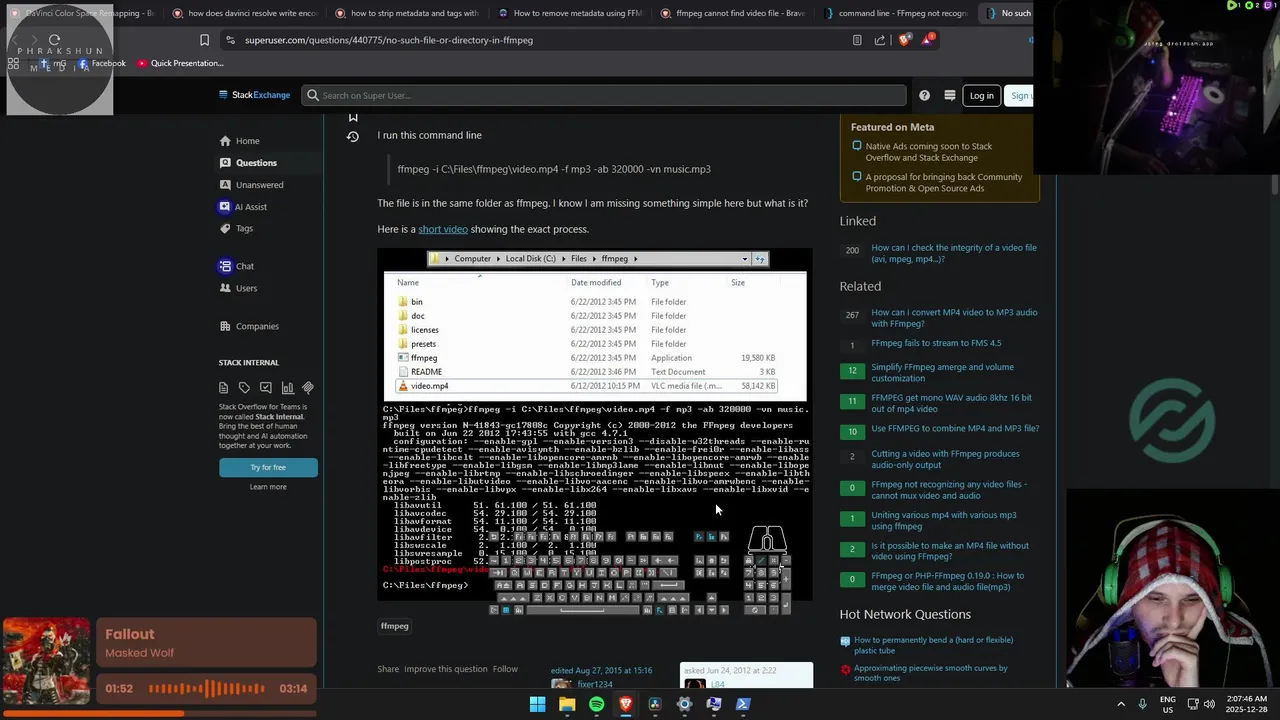
Task: Click the site info icon in address bar
Action: (231, 40)
